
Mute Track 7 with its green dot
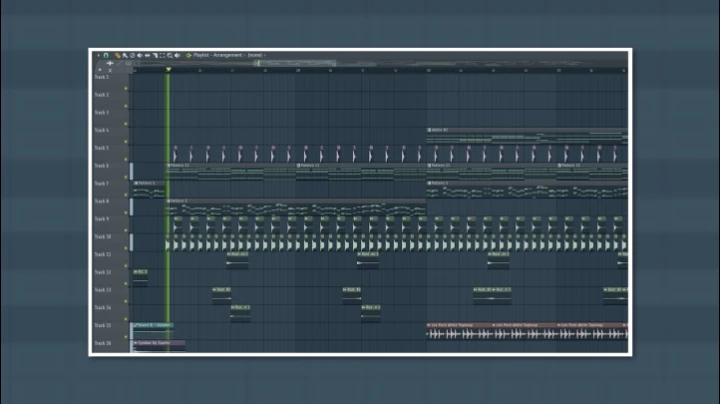[x=126, y=195]
